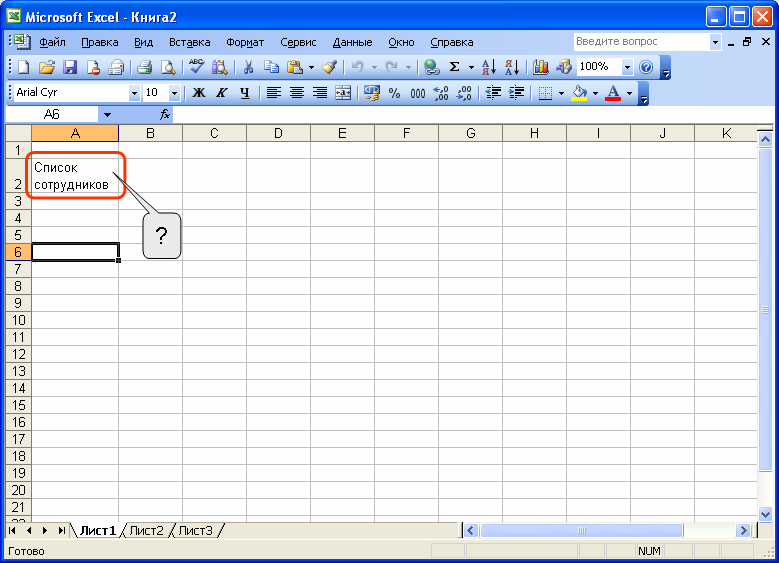Increase decimal places icon
The height and width of the screenshot is (563, 779).
pyautogui.click(x=441, y=93)
